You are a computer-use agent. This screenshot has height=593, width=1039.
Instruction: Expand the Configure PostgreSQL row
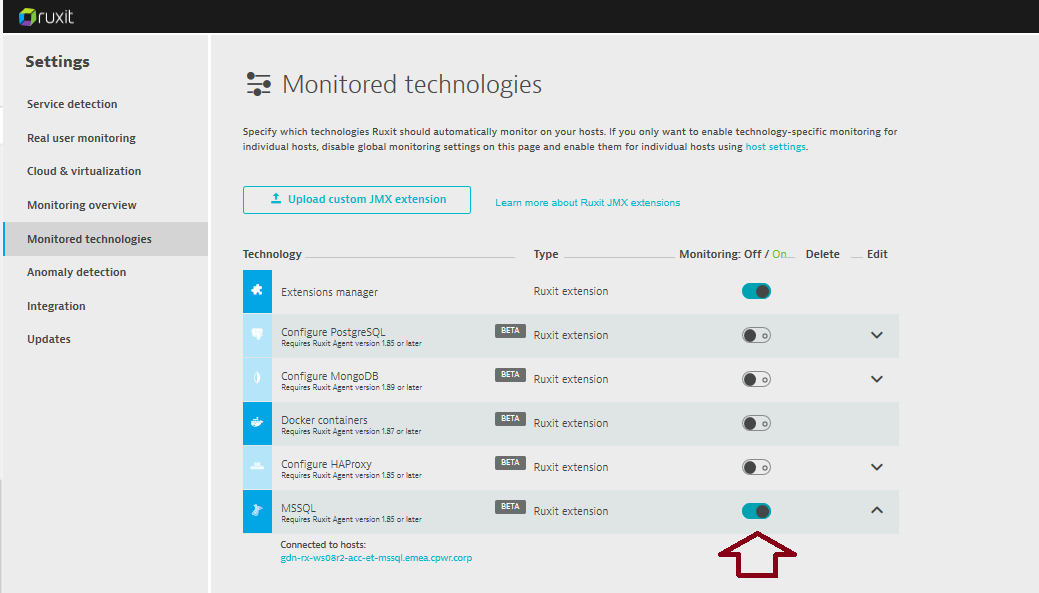tap(877, 335)
